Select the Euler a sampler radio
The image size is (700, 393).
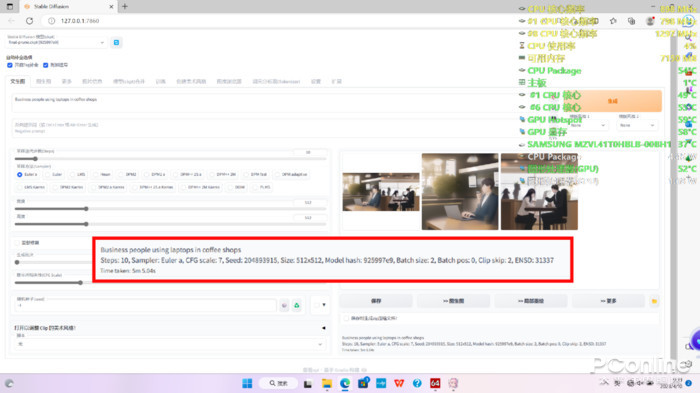click(x=20, y=175)
